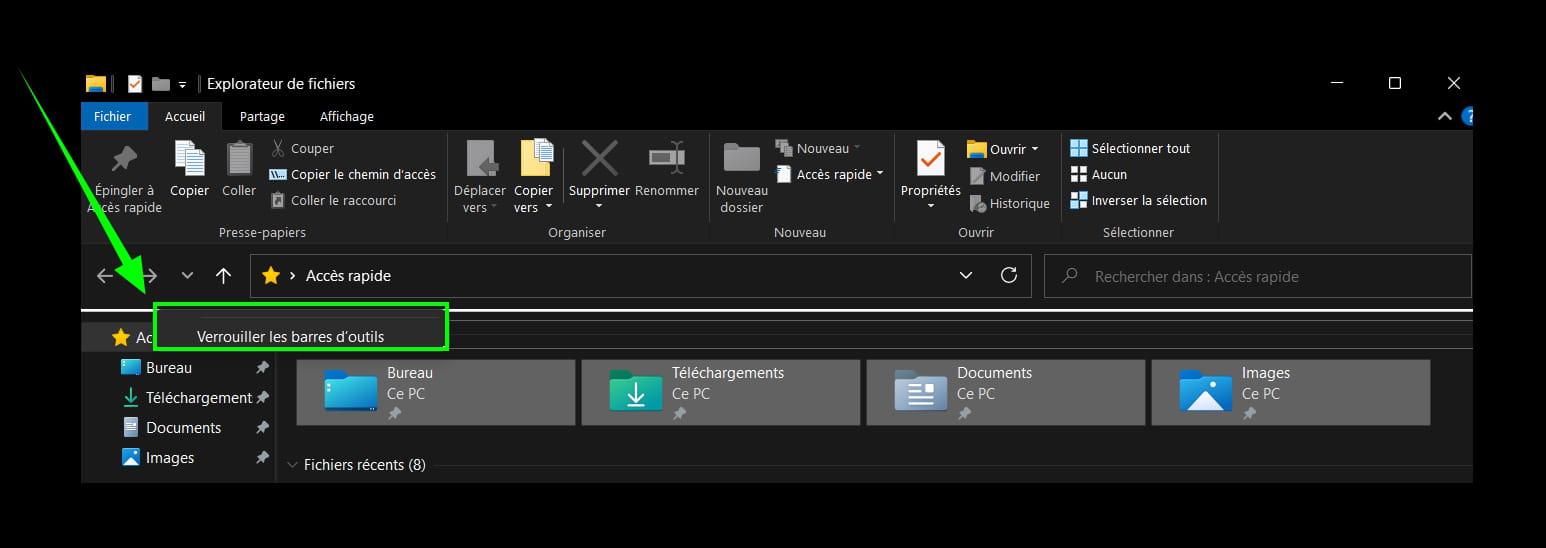The image size is (1546, 548).
Task: Open the Documents folder tile
Action: click(1006, 393)
